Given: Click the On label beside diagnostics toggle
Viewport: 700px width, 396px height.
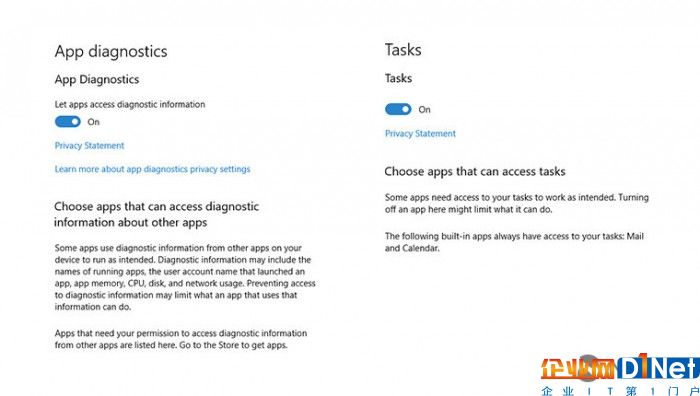Looking at the screenshot, I should pyautogui.click(x=93, y=122).
